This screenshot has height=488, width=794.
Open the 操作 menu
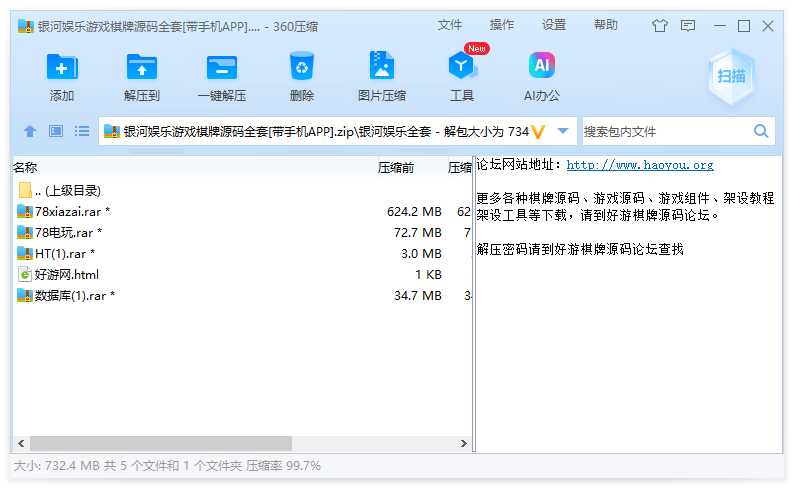tap(502, 25)
